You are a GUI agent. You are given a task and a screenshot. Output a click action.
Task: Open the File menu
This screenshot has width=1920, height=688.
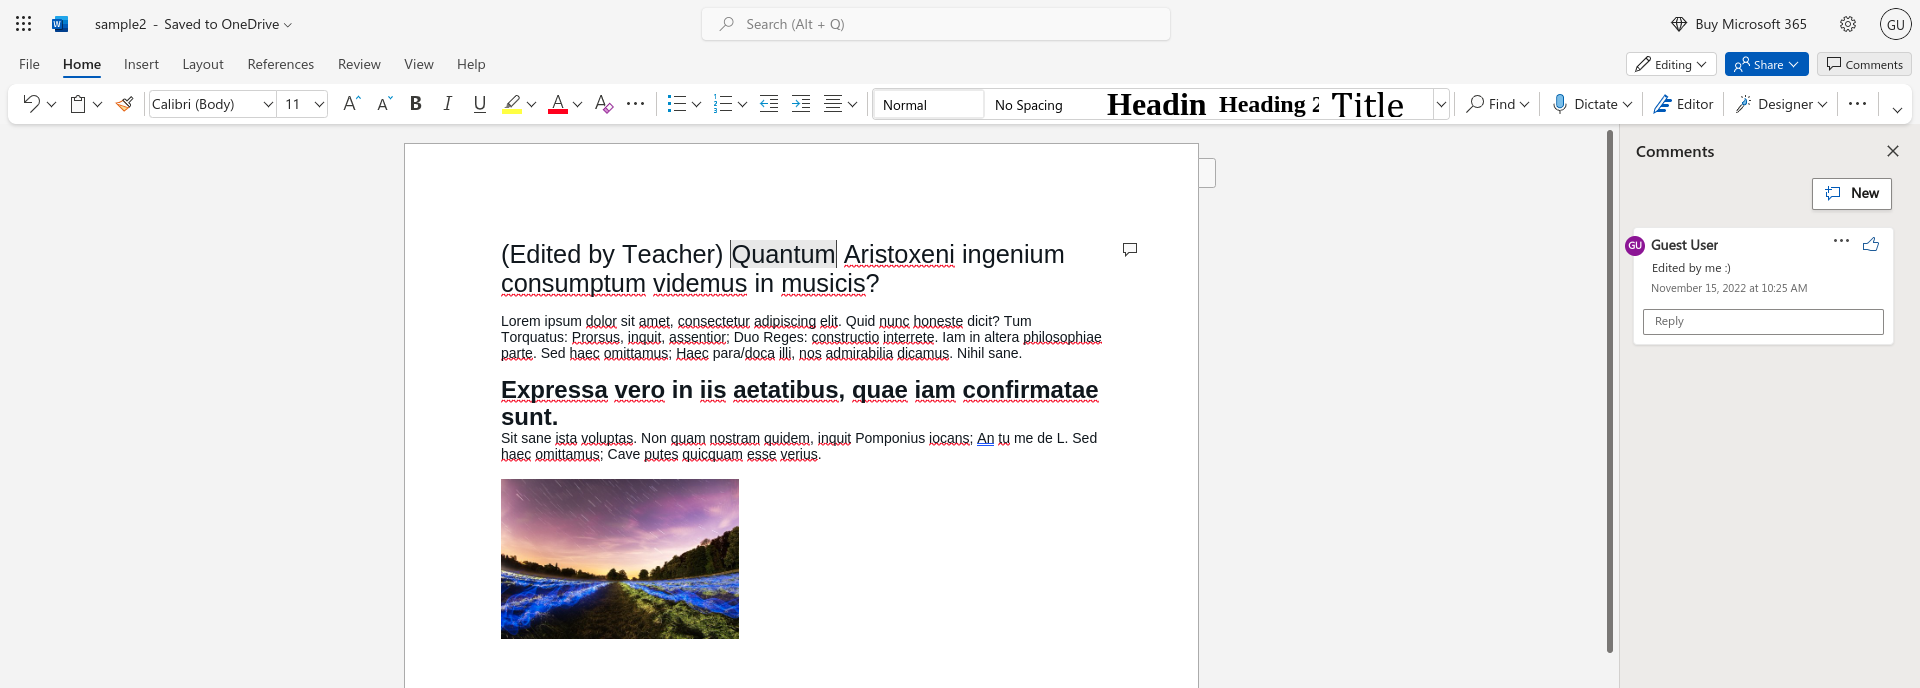coord(30,64)
